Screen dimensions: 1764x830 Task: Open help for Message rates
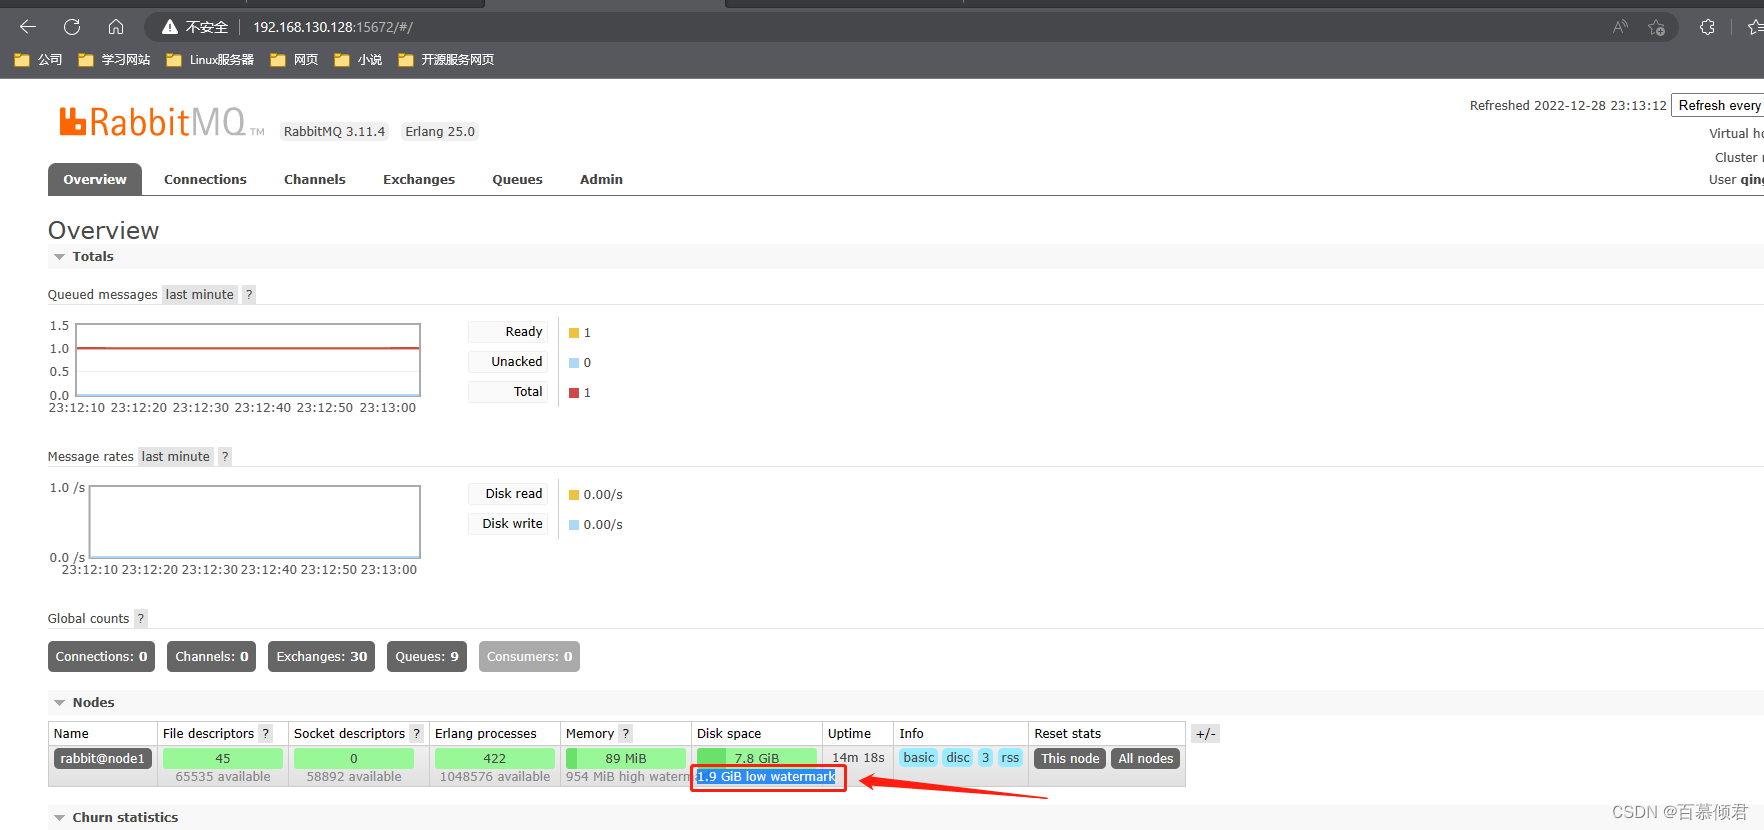click(225, 456)
